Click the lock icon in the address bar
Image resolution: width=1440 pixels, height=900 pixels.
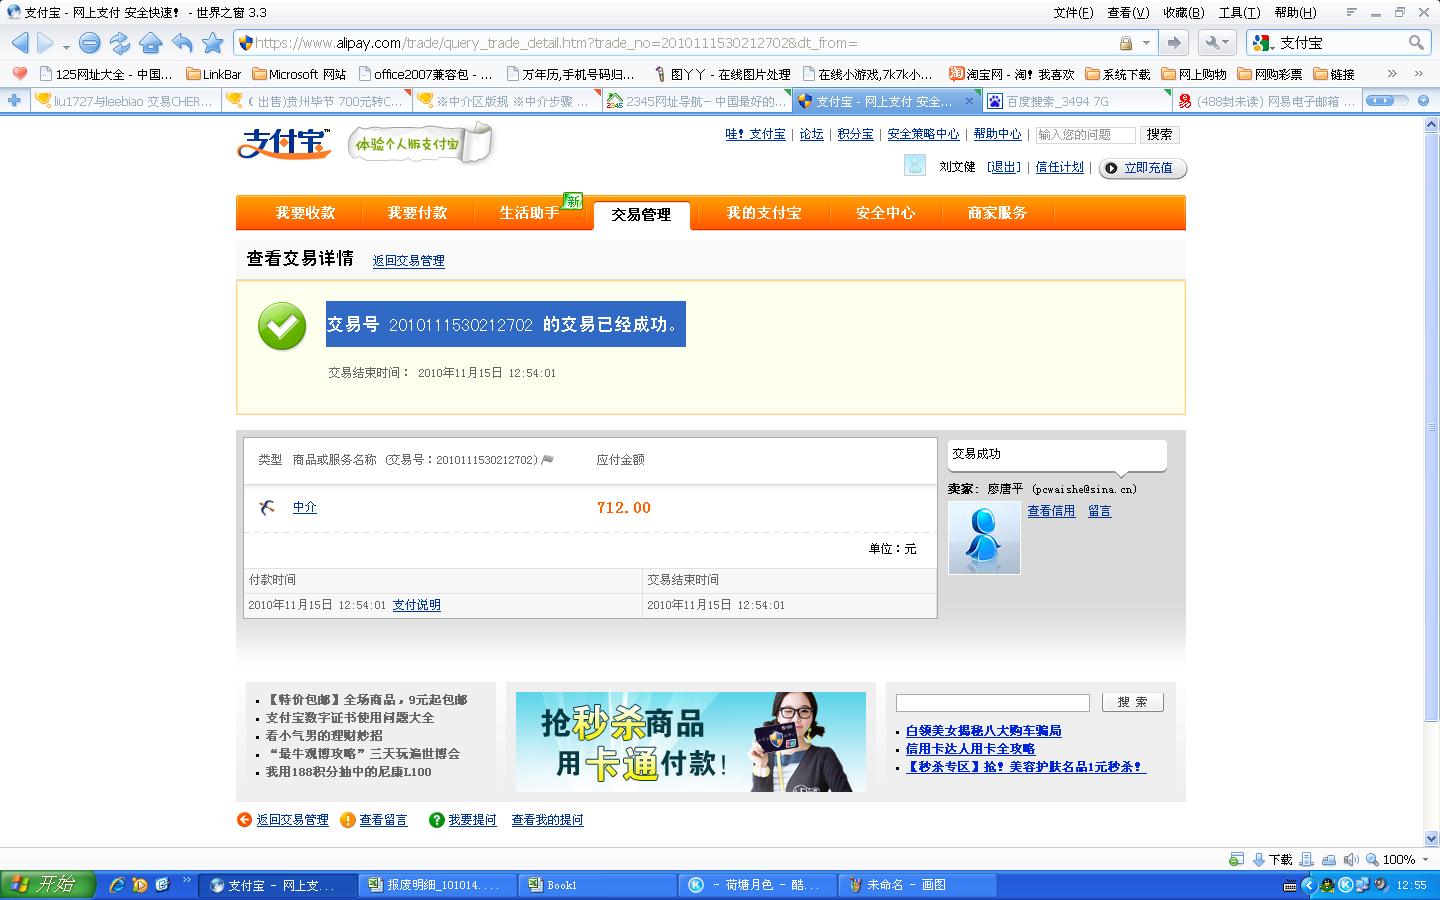click(x=1126, y=42)
